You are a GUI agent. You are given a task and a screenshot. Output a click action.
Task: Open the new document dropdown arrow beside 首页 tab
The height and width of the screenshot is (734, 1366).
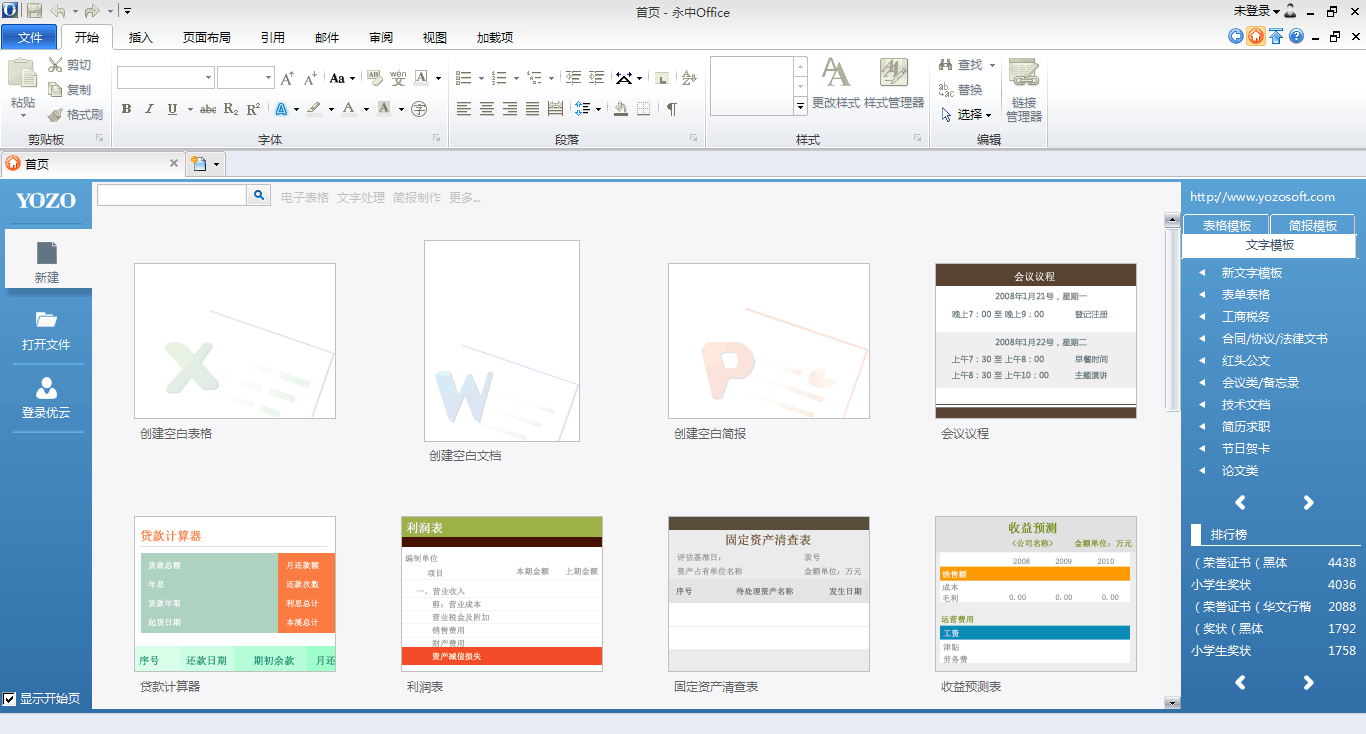tap(216, 164)
